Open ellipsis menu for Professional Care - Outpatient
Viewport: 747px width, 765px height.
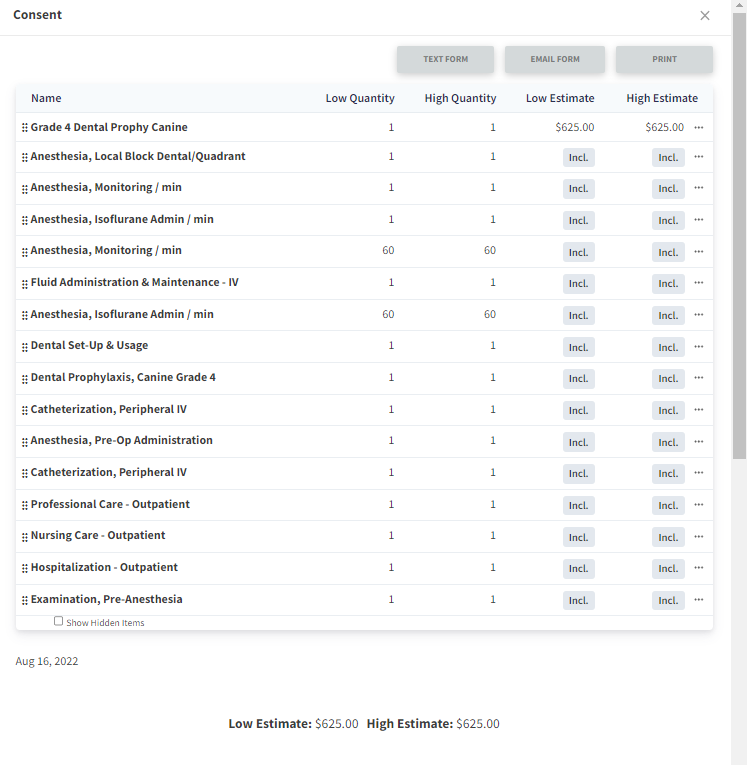pos(699,504)
